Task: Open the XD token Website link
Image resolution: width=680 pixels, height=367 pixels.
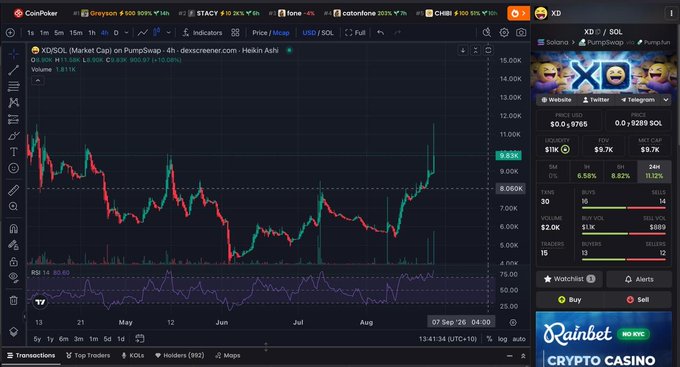Action: 556,100
